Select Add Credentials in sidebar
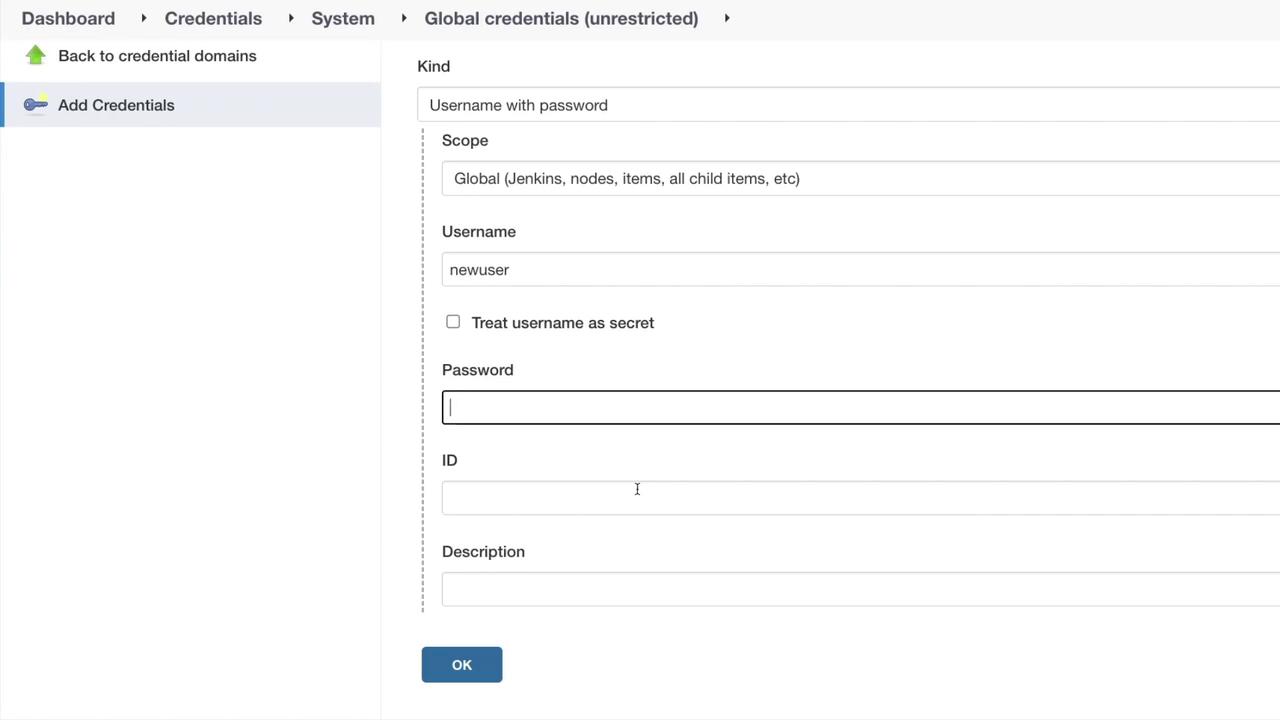Image resolution: width=1280 pixels, height=720 pixels. click(116, 105)
